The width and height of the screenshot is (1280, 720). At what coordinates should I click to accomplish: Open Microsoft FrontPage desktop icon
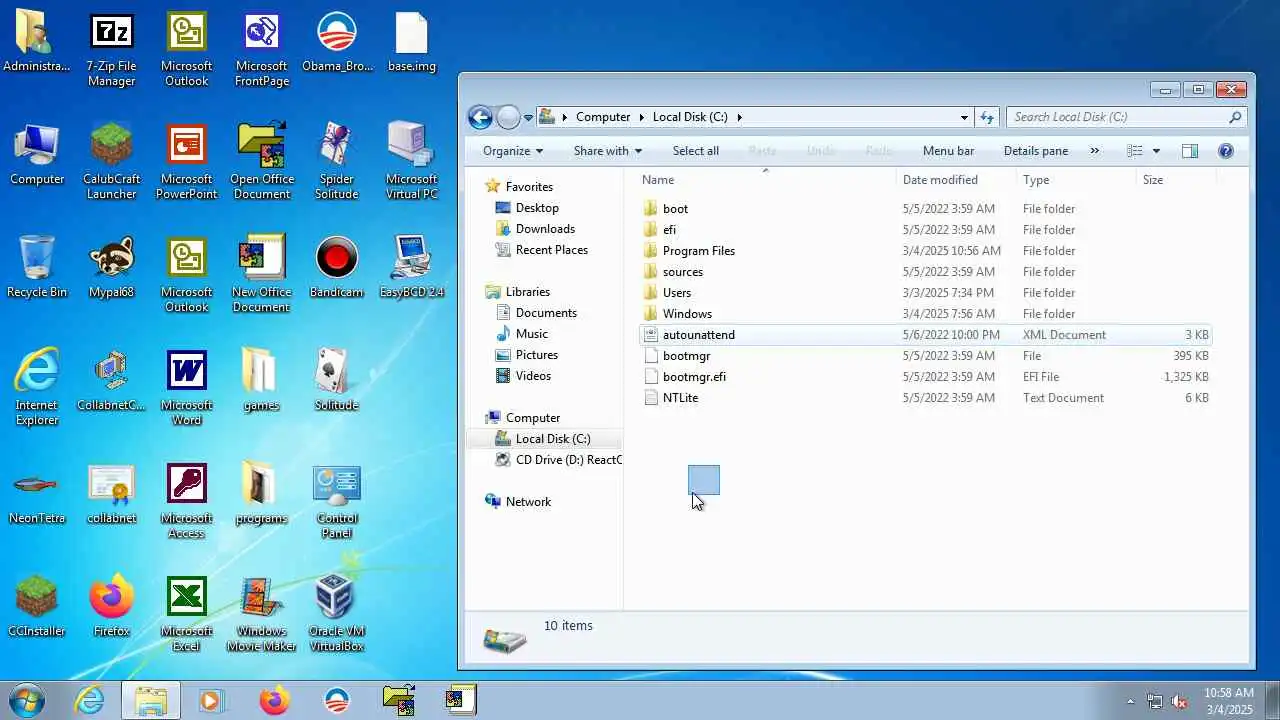tap(261, 50)
